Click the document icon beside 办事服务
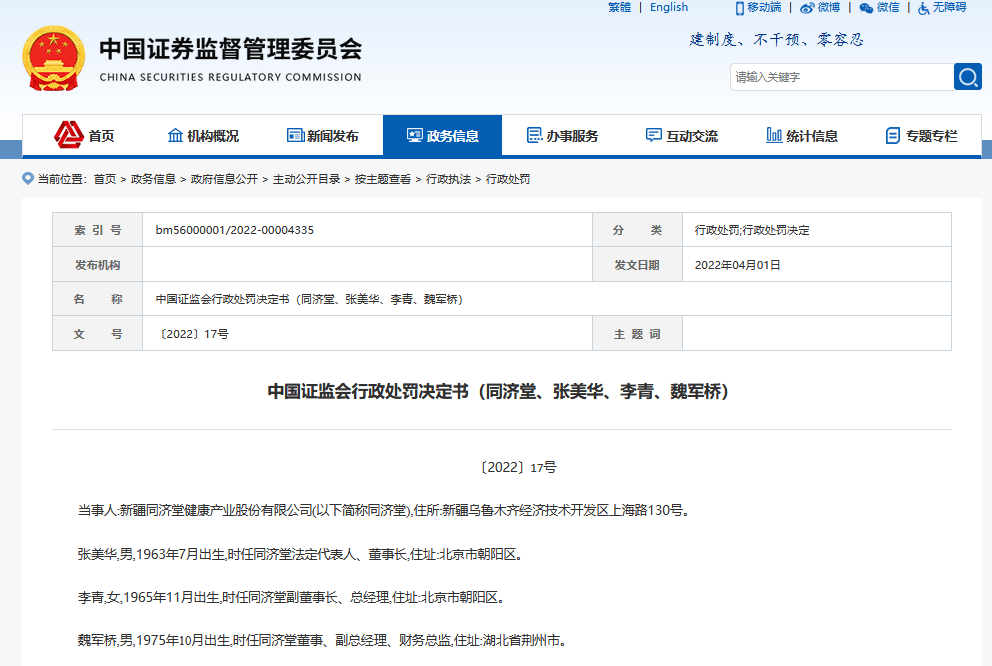 click(x=535, y=135)
